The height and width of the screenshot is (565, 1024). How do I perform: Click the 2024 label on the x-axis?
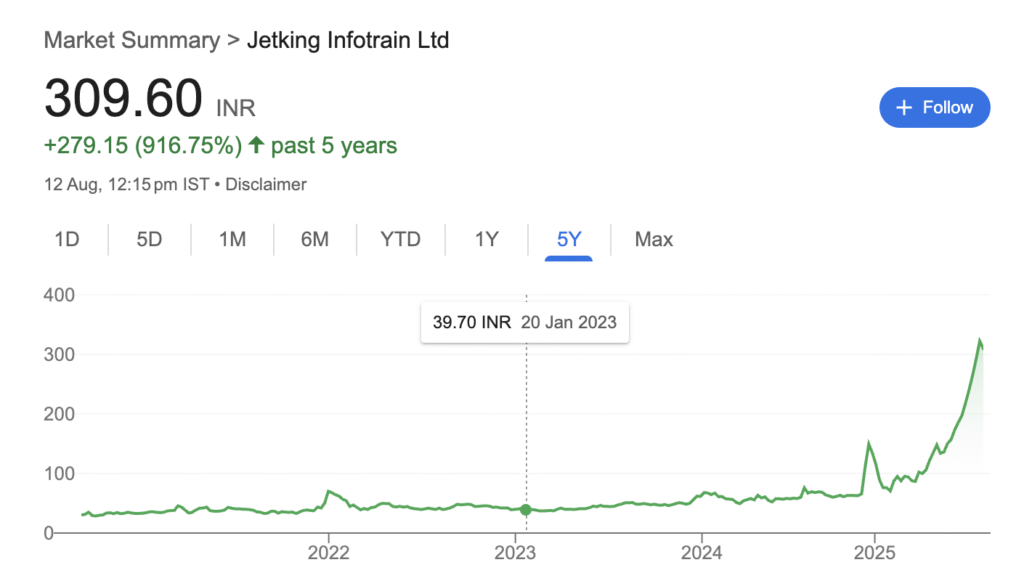(x=702, y=552)
